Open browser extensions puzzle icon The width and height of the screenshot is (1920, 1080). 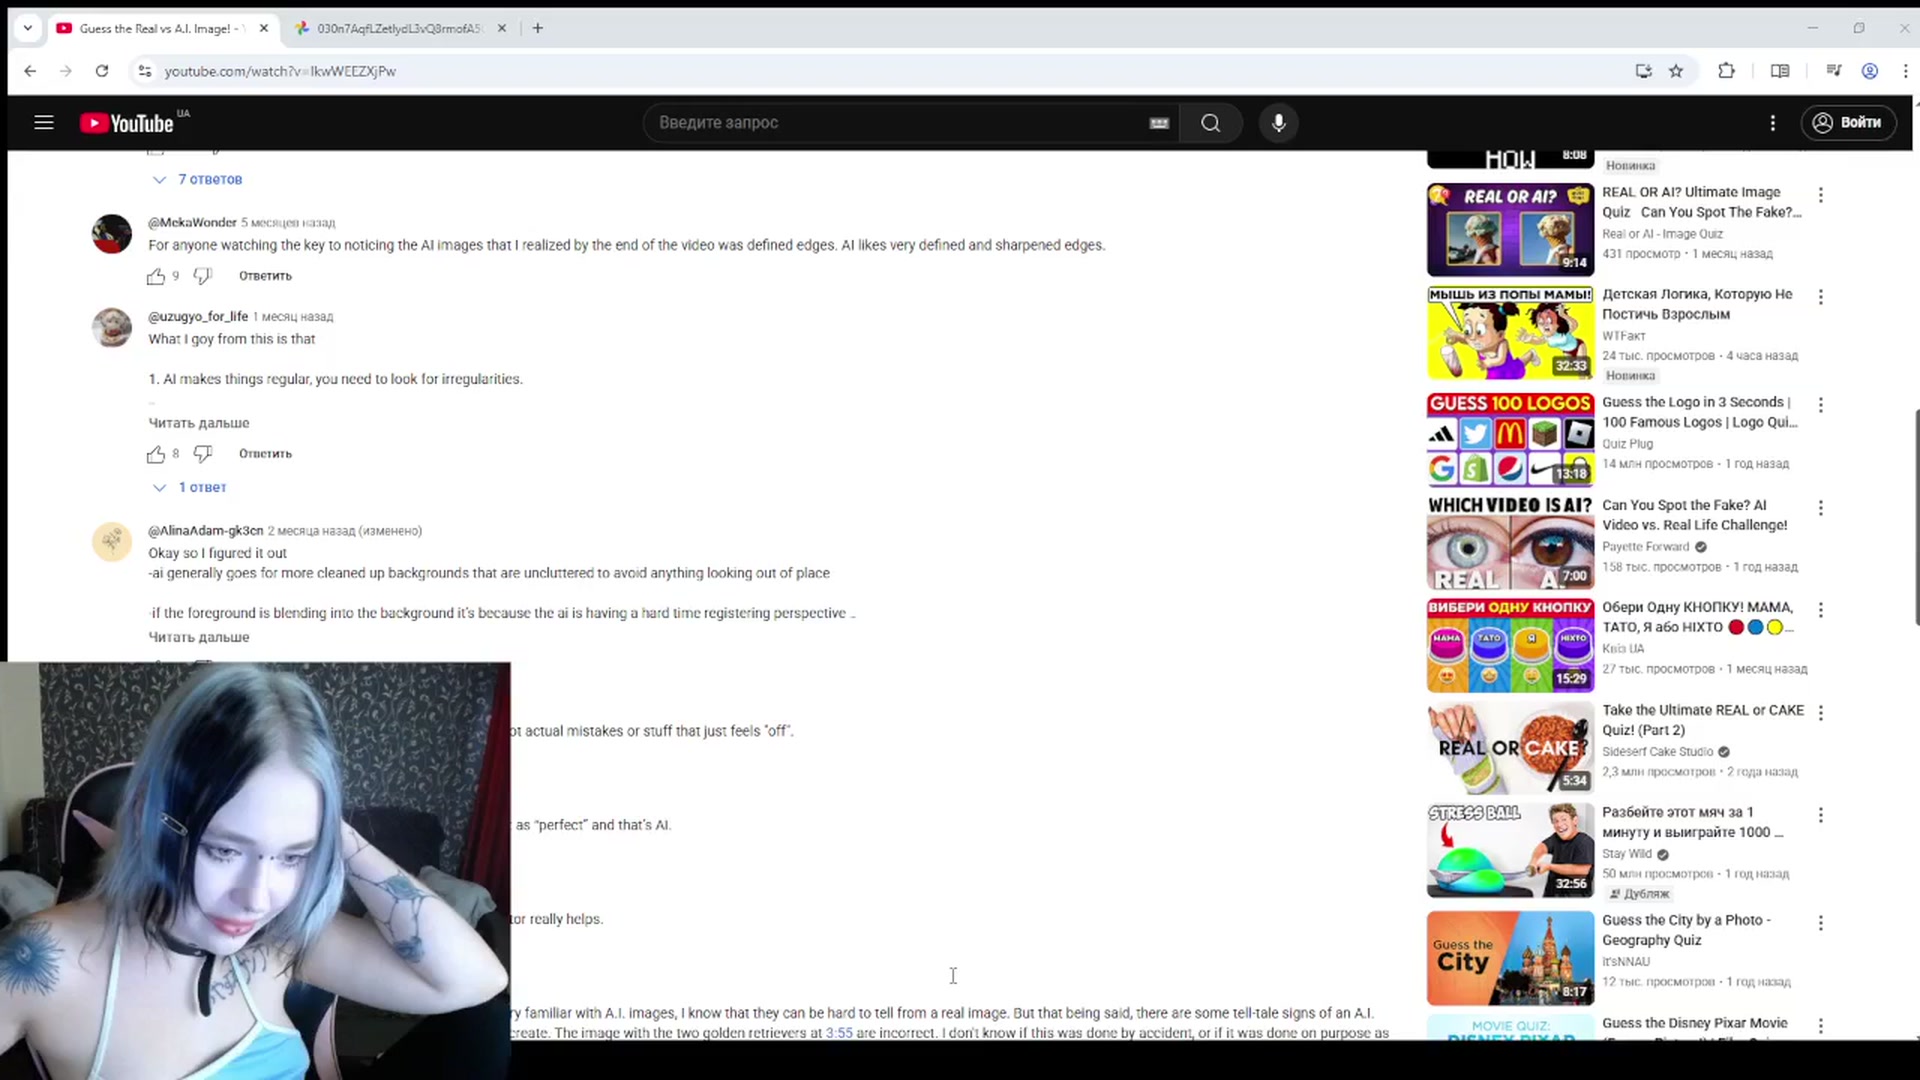[1726, 71]
